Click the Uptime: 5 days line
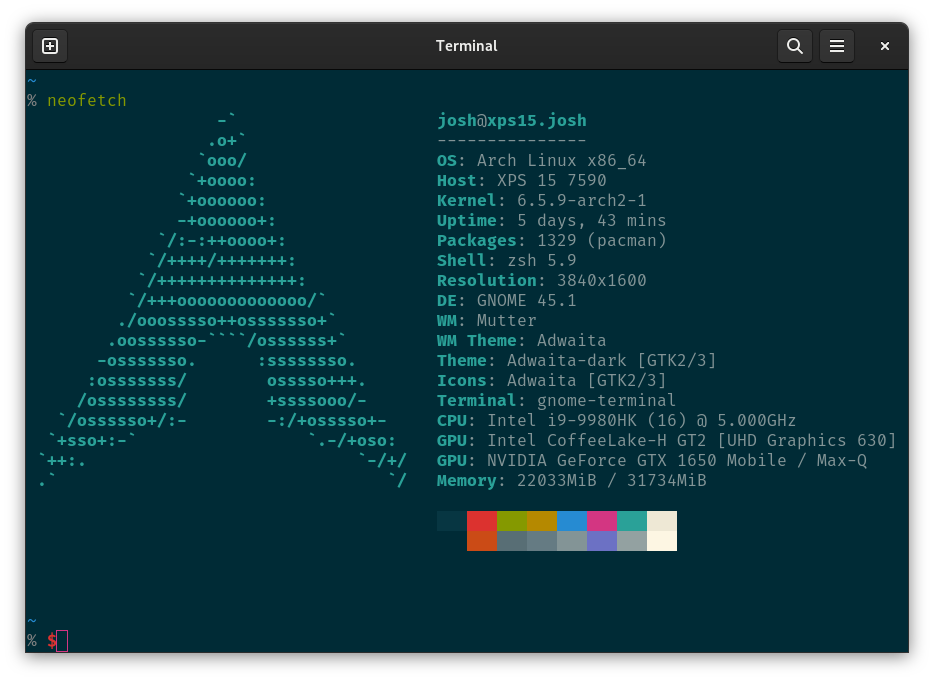934x681 pixels. click(x=552, y=220)
